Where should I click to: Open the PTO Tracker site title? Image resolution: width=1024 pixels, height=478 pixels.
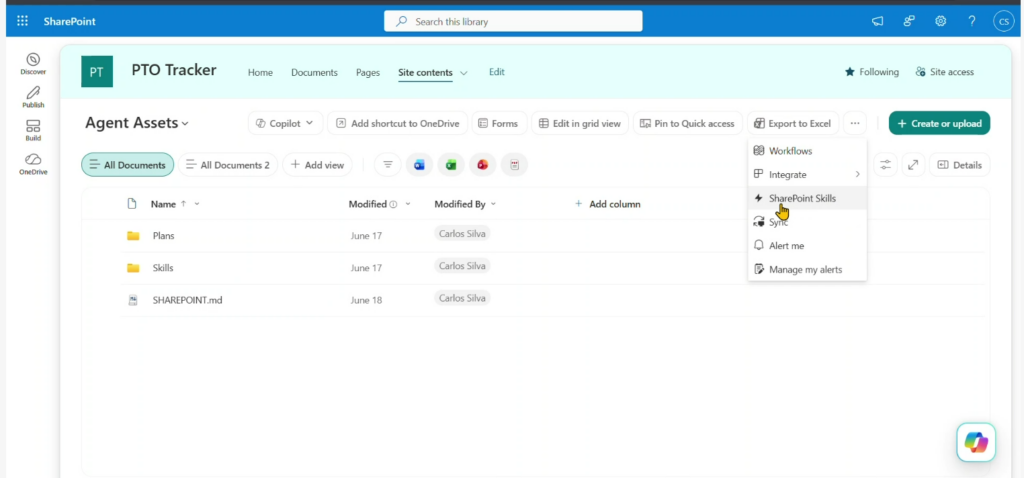point(174,70)
